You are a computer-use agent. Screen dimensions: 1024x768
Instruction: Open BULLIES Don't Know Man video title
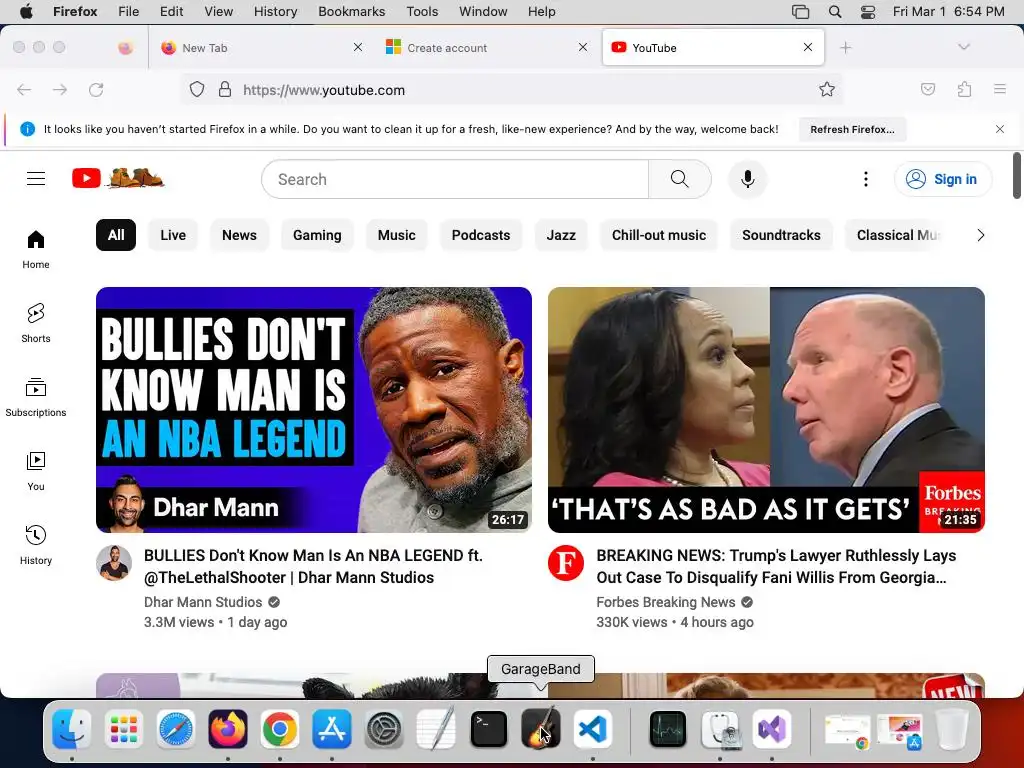313,566
